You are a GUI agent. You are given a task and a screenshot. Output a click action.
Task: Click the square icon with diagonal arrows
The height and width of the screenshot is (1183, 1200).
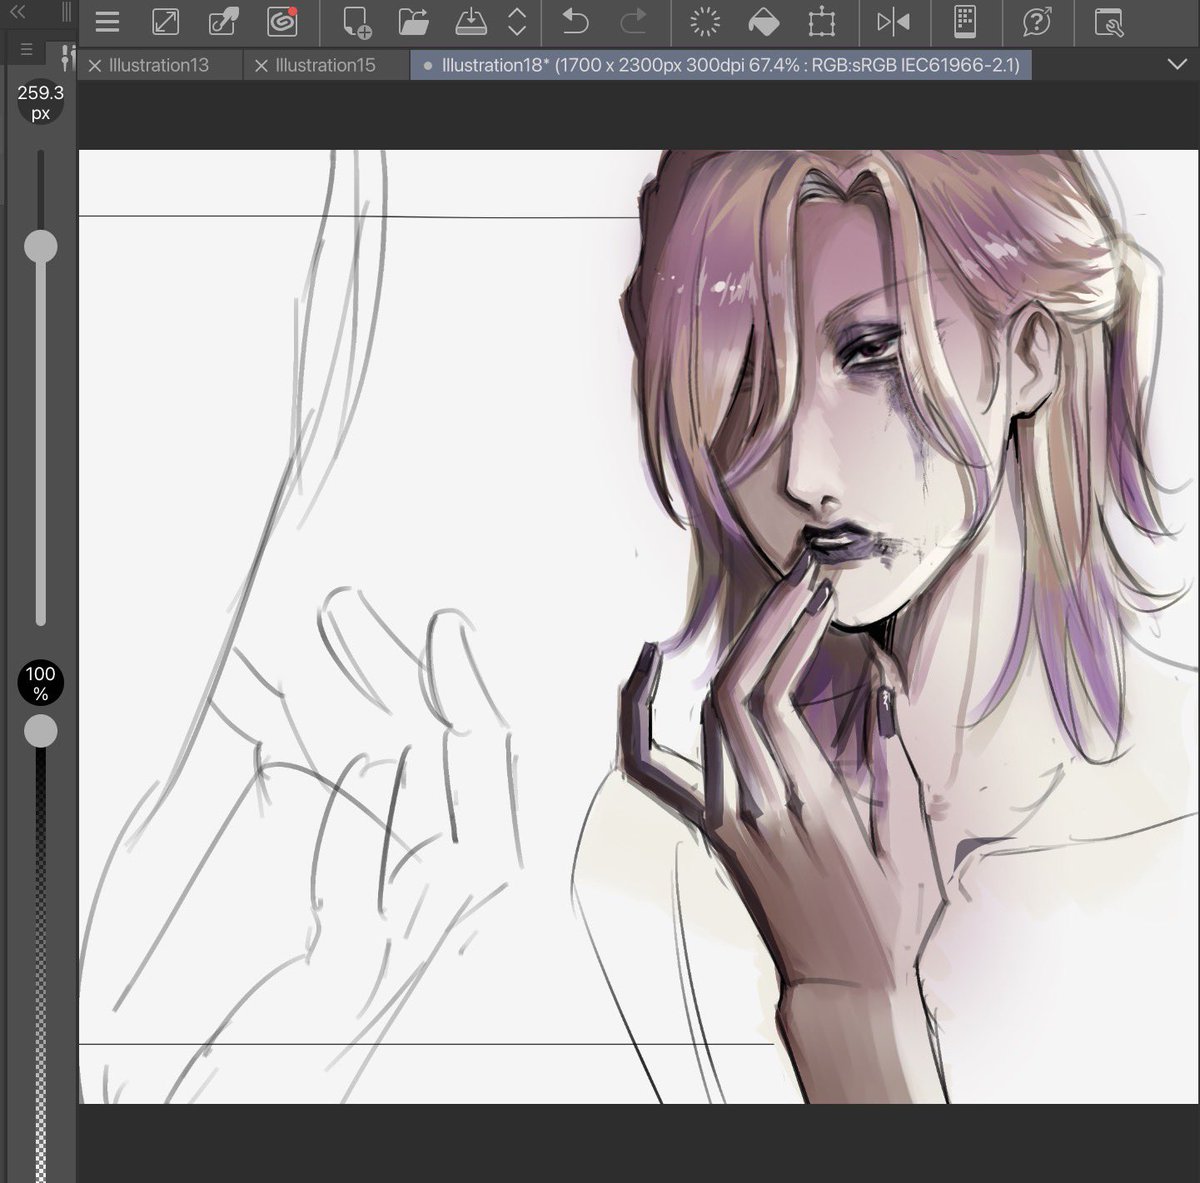(x=165, y=21)
